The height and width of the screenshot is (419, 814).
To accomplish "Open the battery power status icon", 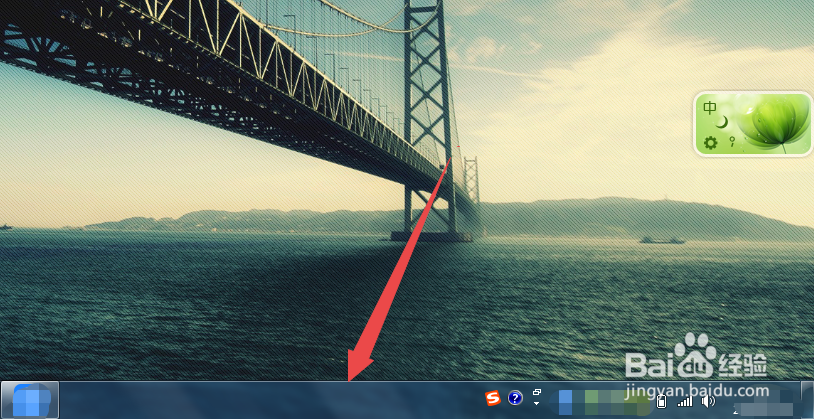I will click(x=661, y=401).
